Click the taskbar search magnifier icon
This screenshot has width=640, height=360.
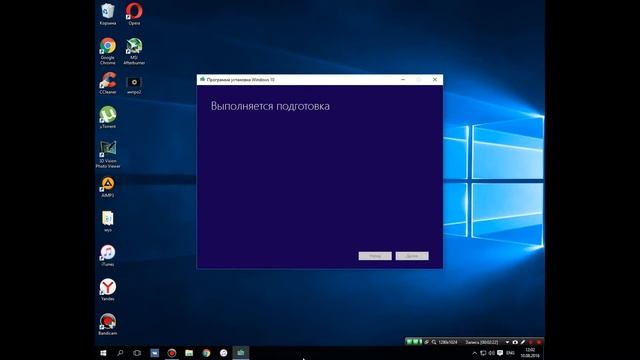(120, 353)
